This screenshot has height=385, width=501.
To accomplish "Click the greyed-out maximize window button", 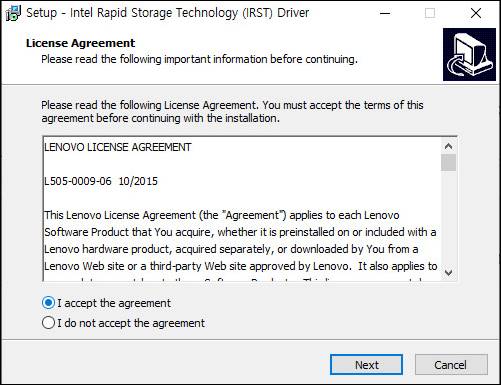I will (x=430, y=13).
